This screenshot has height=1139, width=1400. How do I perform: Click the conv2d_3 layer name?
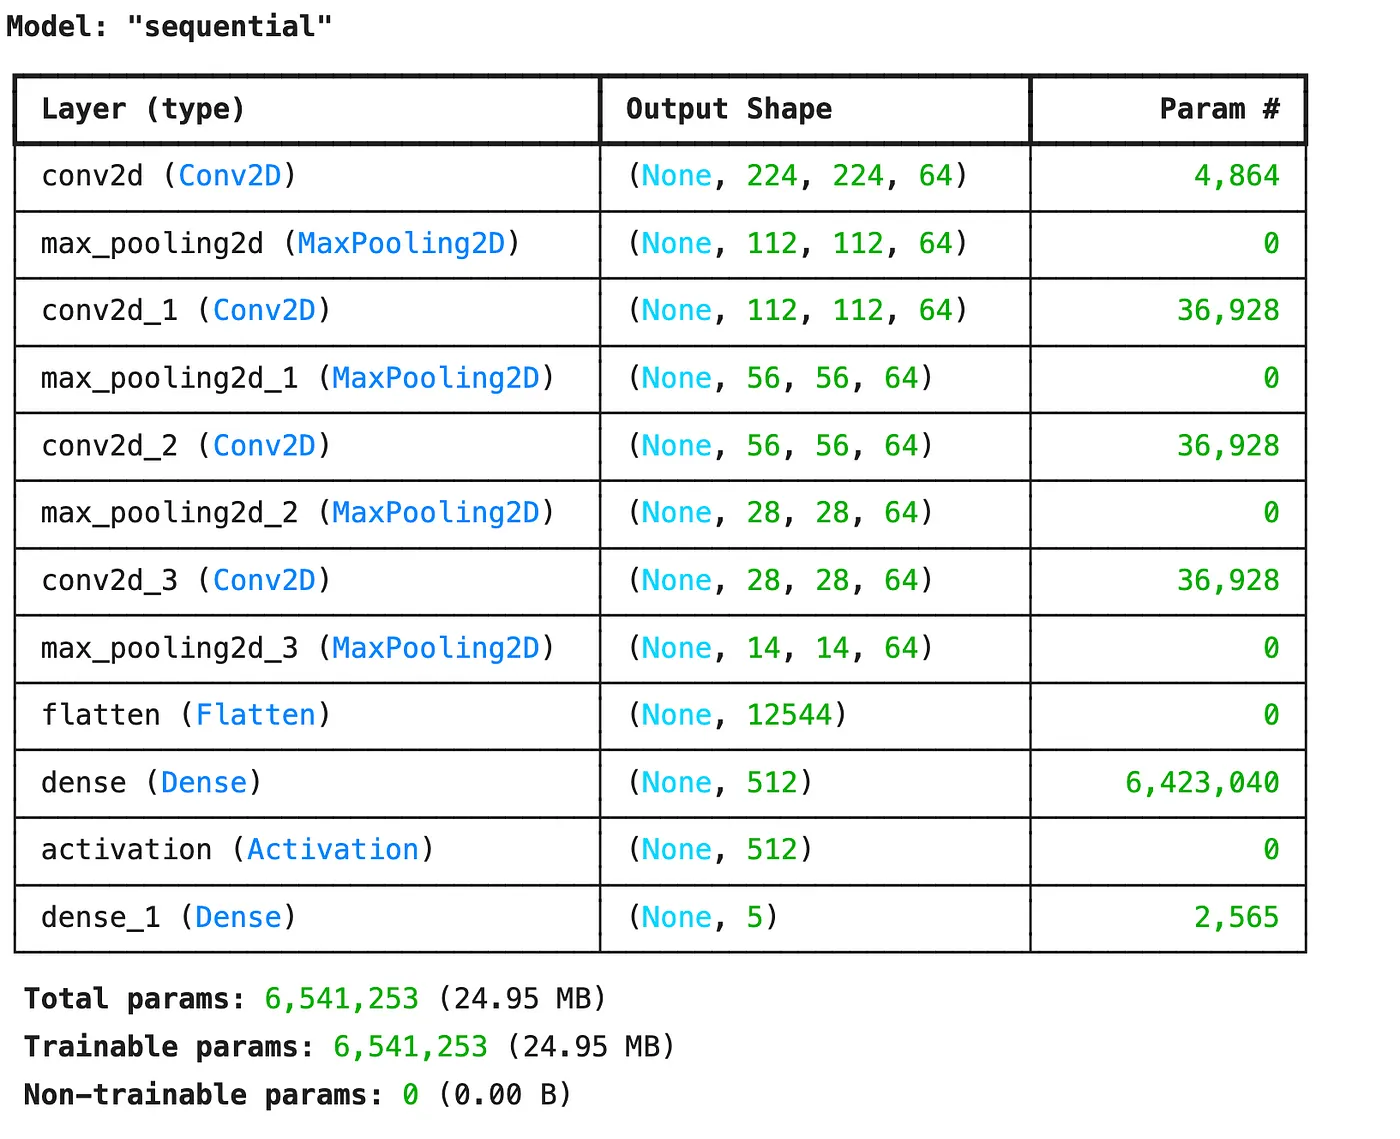click(109, 581)
